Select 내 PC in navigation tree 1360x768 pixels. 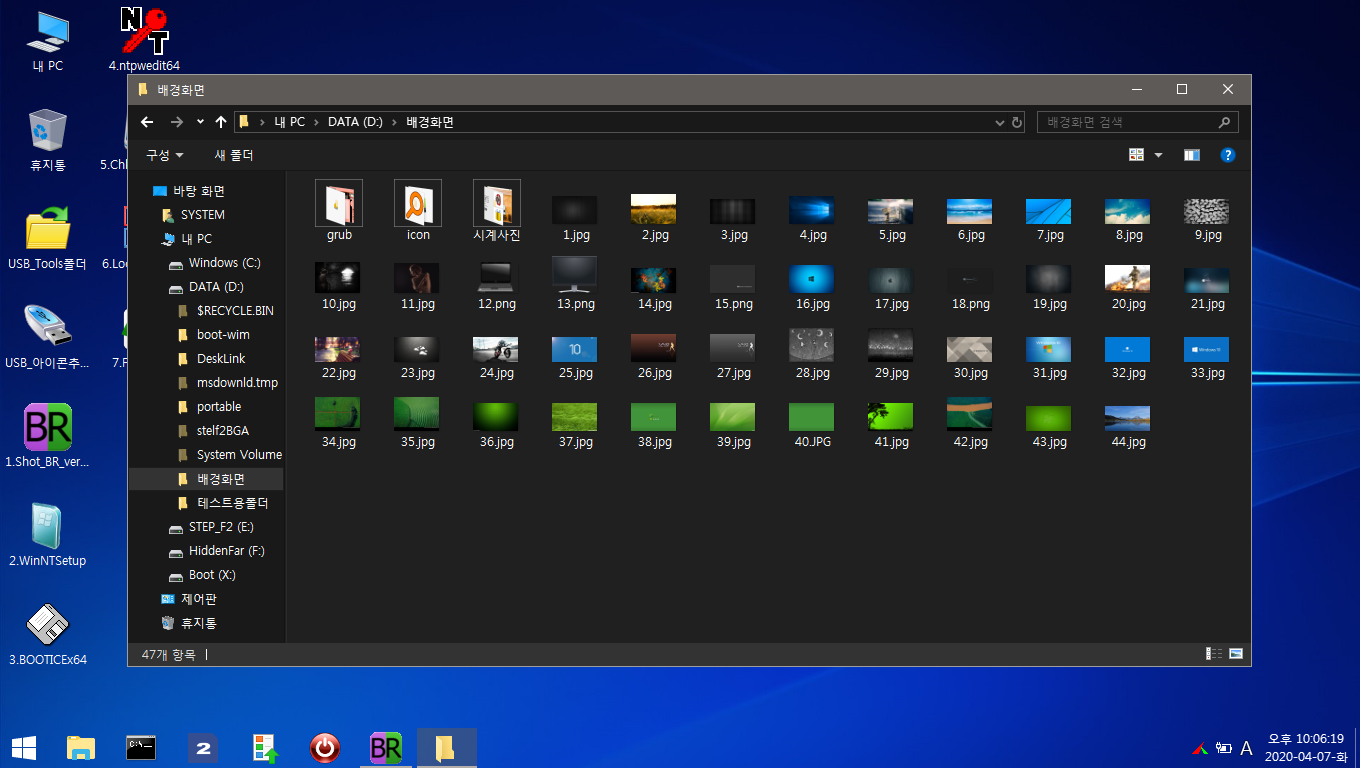click(187, 239)
